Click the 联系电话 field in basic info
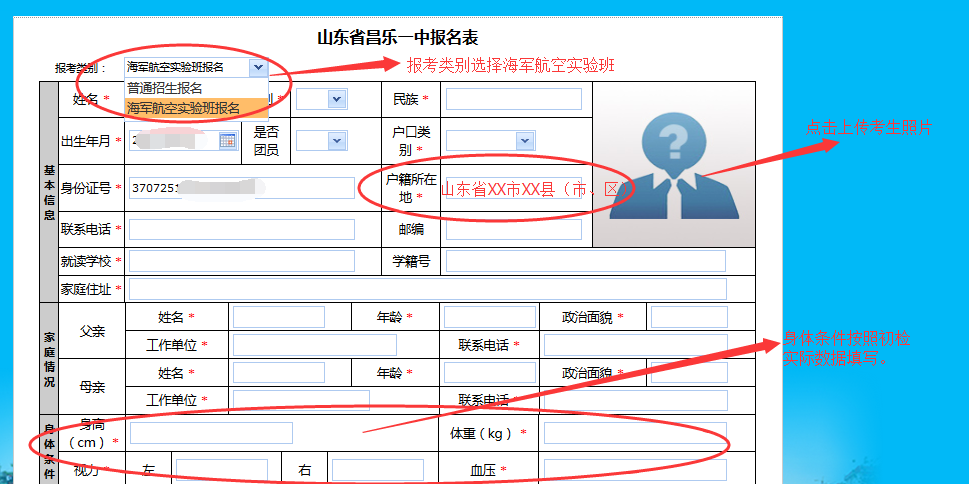The height and width of the screenshot is (484, 969). tap(241, 230)
